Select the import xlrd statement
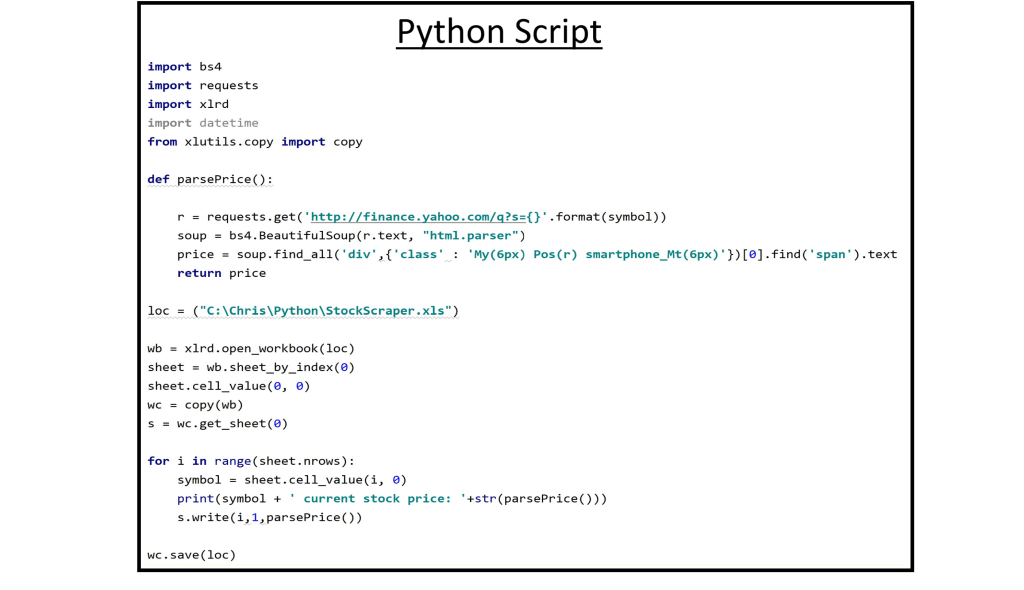Image resolution: width=1024 pixels, height=590 pixels. [187, 104]
